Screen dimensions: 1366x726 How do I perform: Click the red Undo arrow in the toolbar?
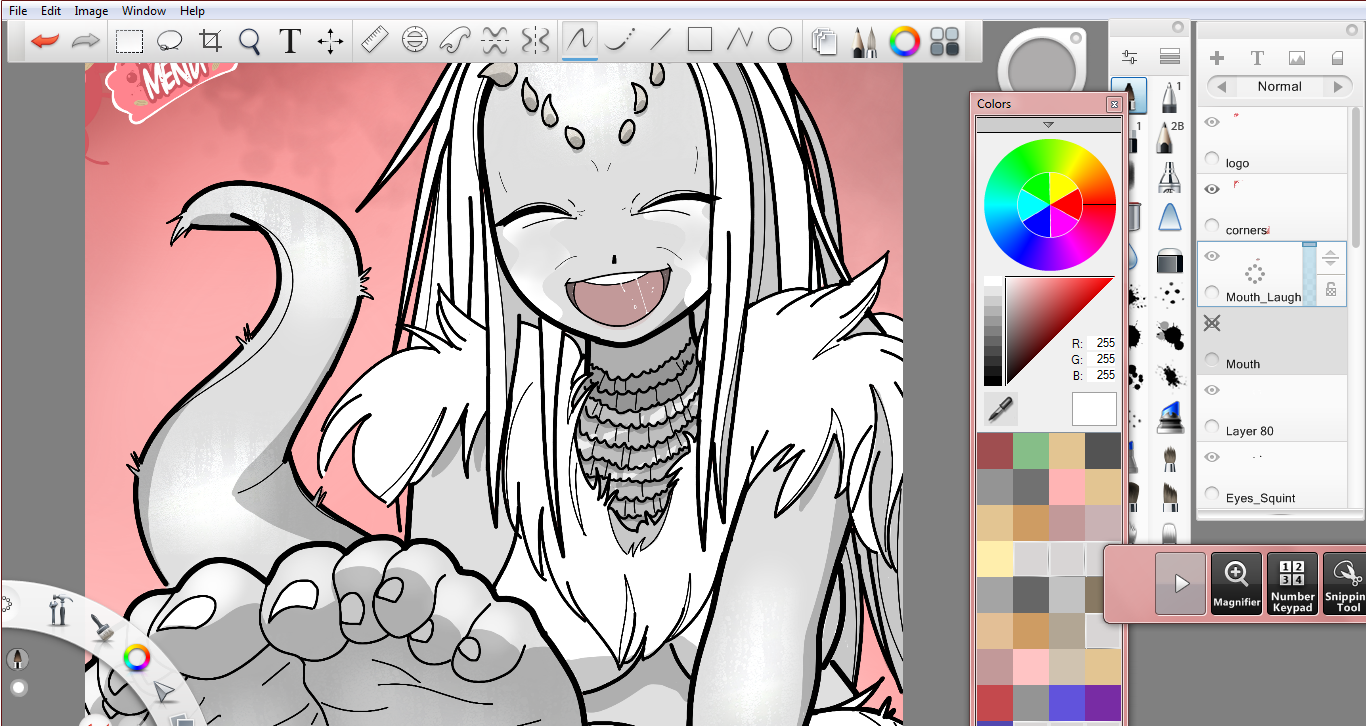pyautogui.click(x=45, y=41)
